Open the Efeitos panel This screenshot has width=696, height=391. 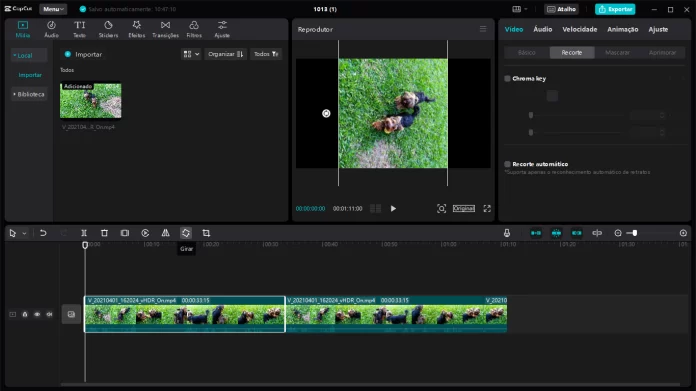tap(137, 29)
